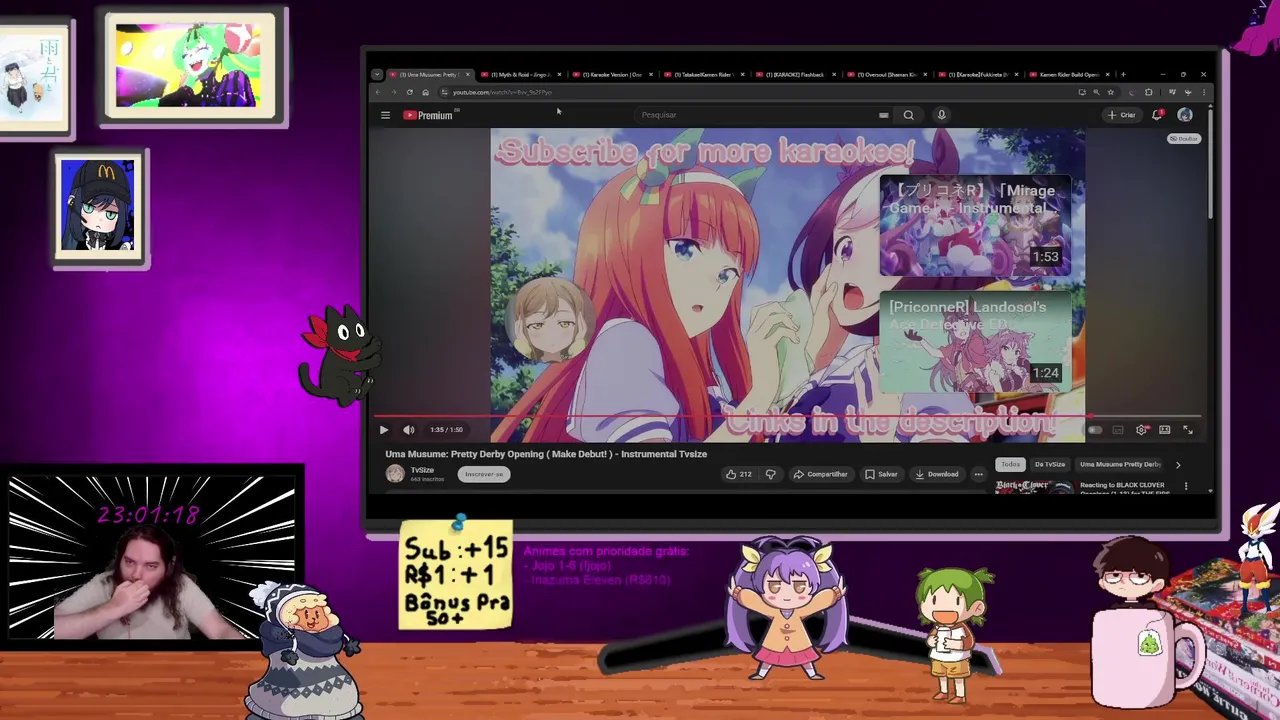Click Salvar to save video

tap(881, 474)
